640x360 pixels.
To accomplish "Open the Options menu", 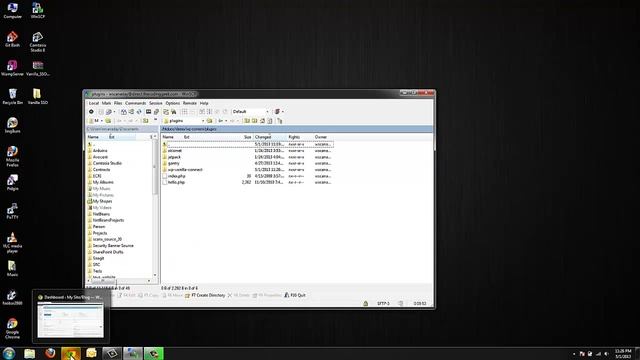I will pyautogui.click(x=173, y=103).
